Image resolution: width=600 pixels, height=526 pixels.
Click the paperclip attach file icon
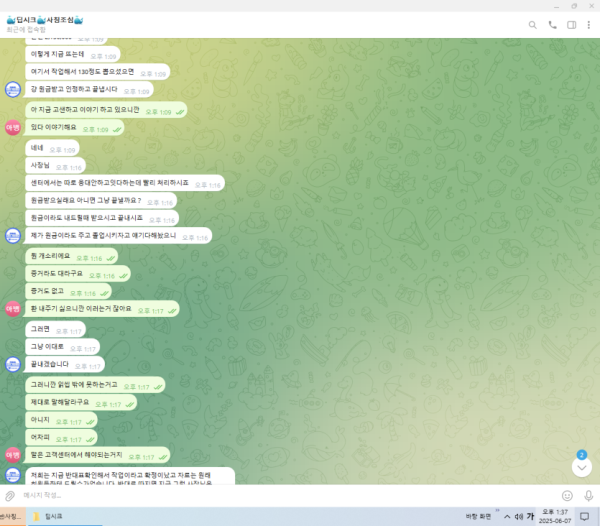click(10, 496)
